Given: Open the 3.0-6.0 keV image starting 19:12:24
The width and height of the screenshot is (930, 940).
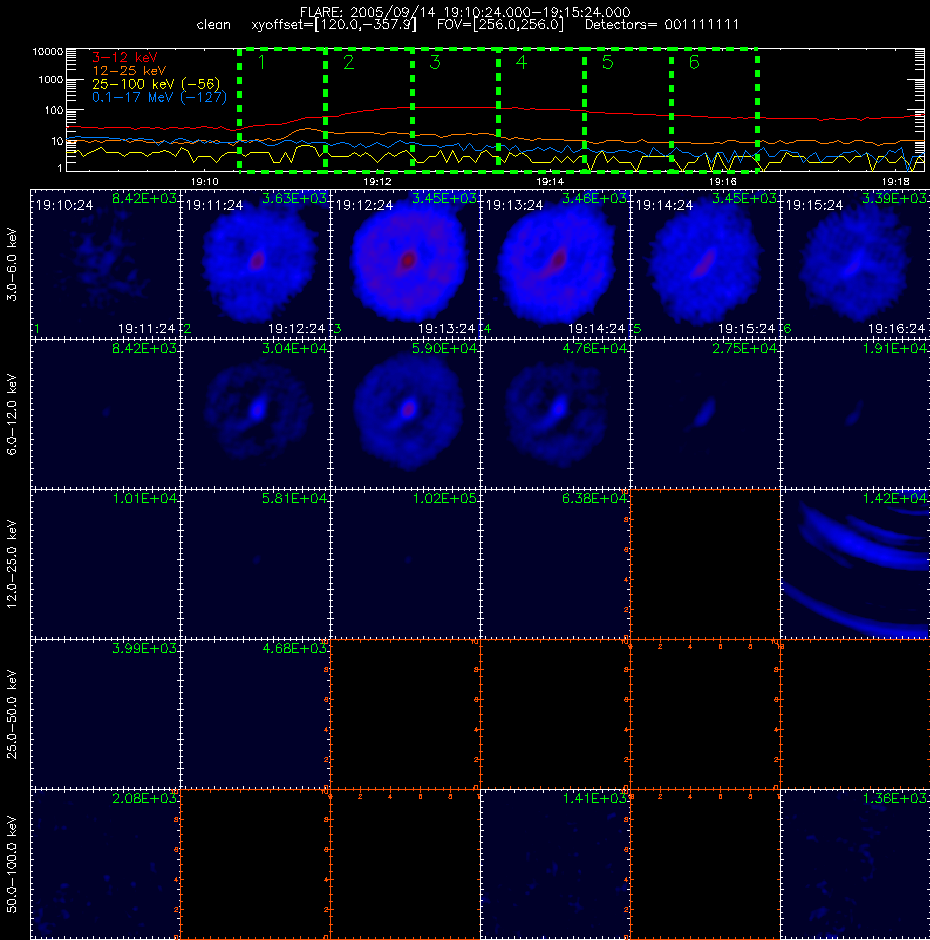Looking at the screenshot, I should (x=405, y=264).
